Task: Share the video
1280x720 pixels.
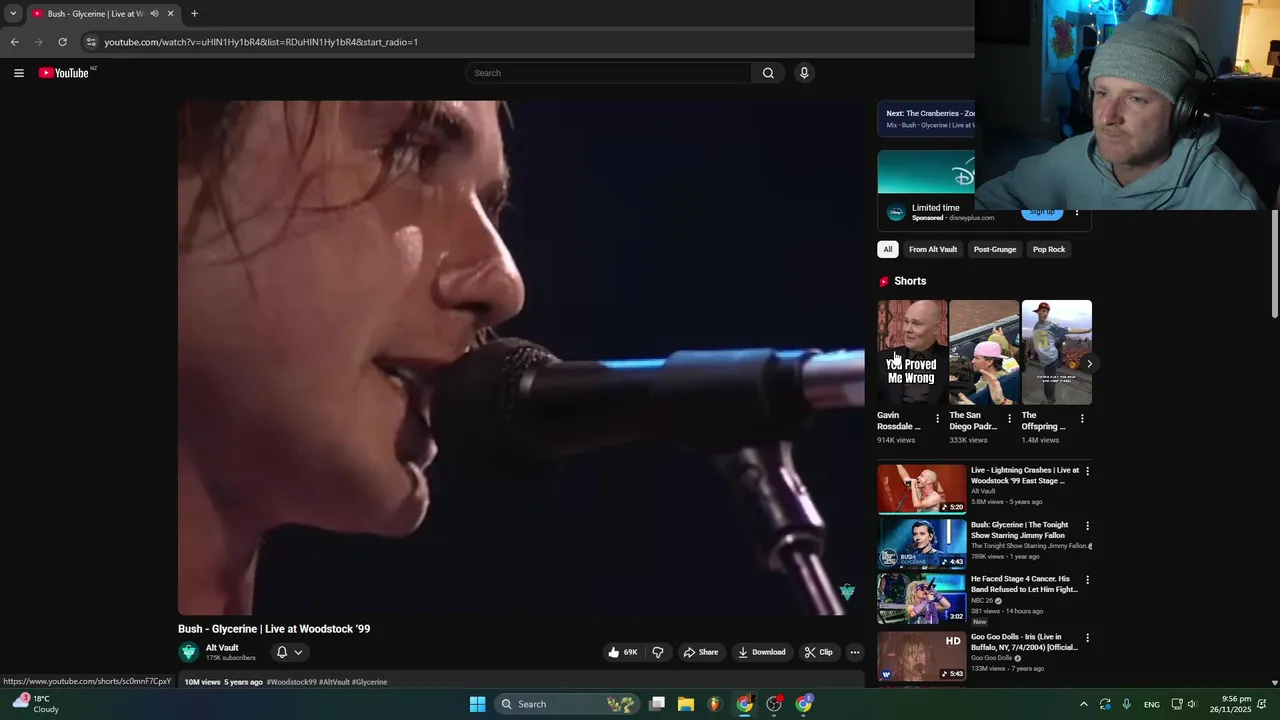Action: pos(701,652)
